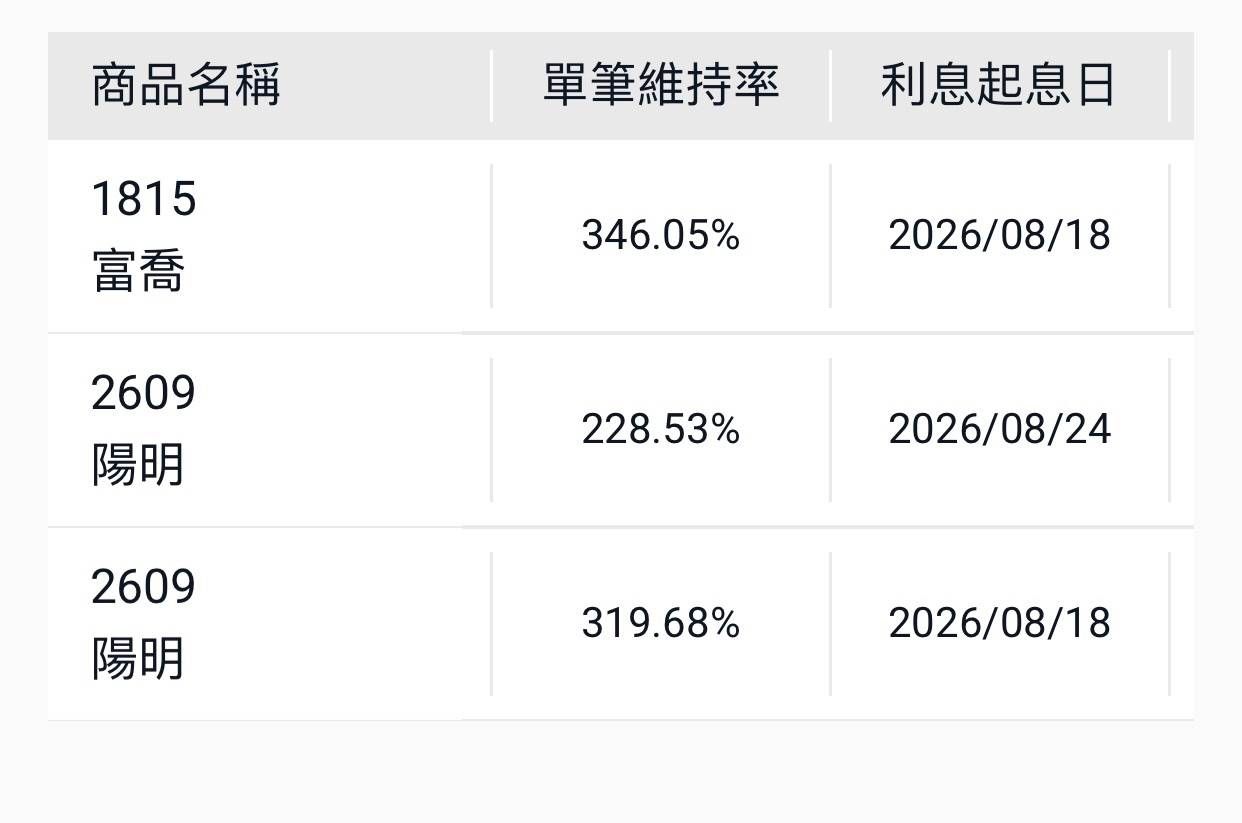Select first 2609 stock code
The height and width of the screenshot is (823, 1242).
pos(144,393)
